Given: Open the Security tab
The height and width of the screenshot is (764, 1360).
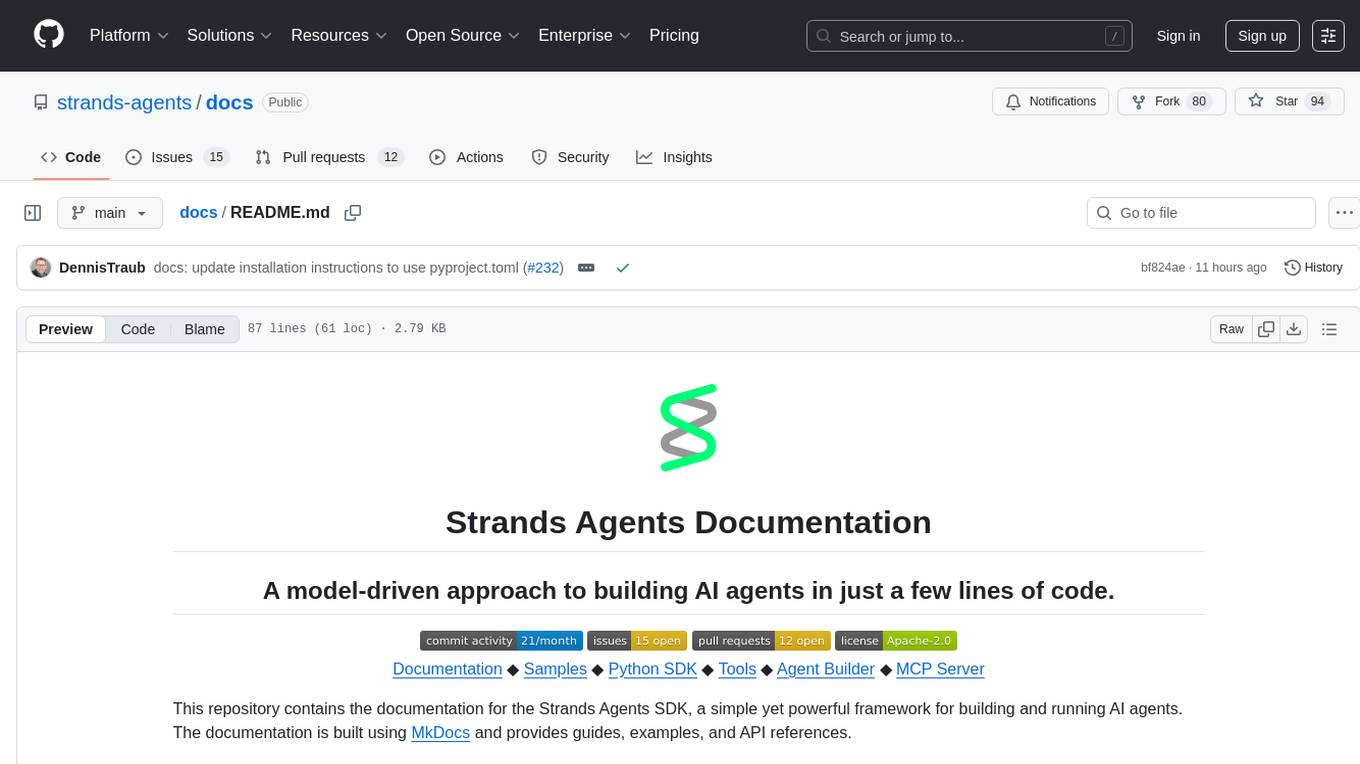Looking at the screenshot, I should pos(570,157).
